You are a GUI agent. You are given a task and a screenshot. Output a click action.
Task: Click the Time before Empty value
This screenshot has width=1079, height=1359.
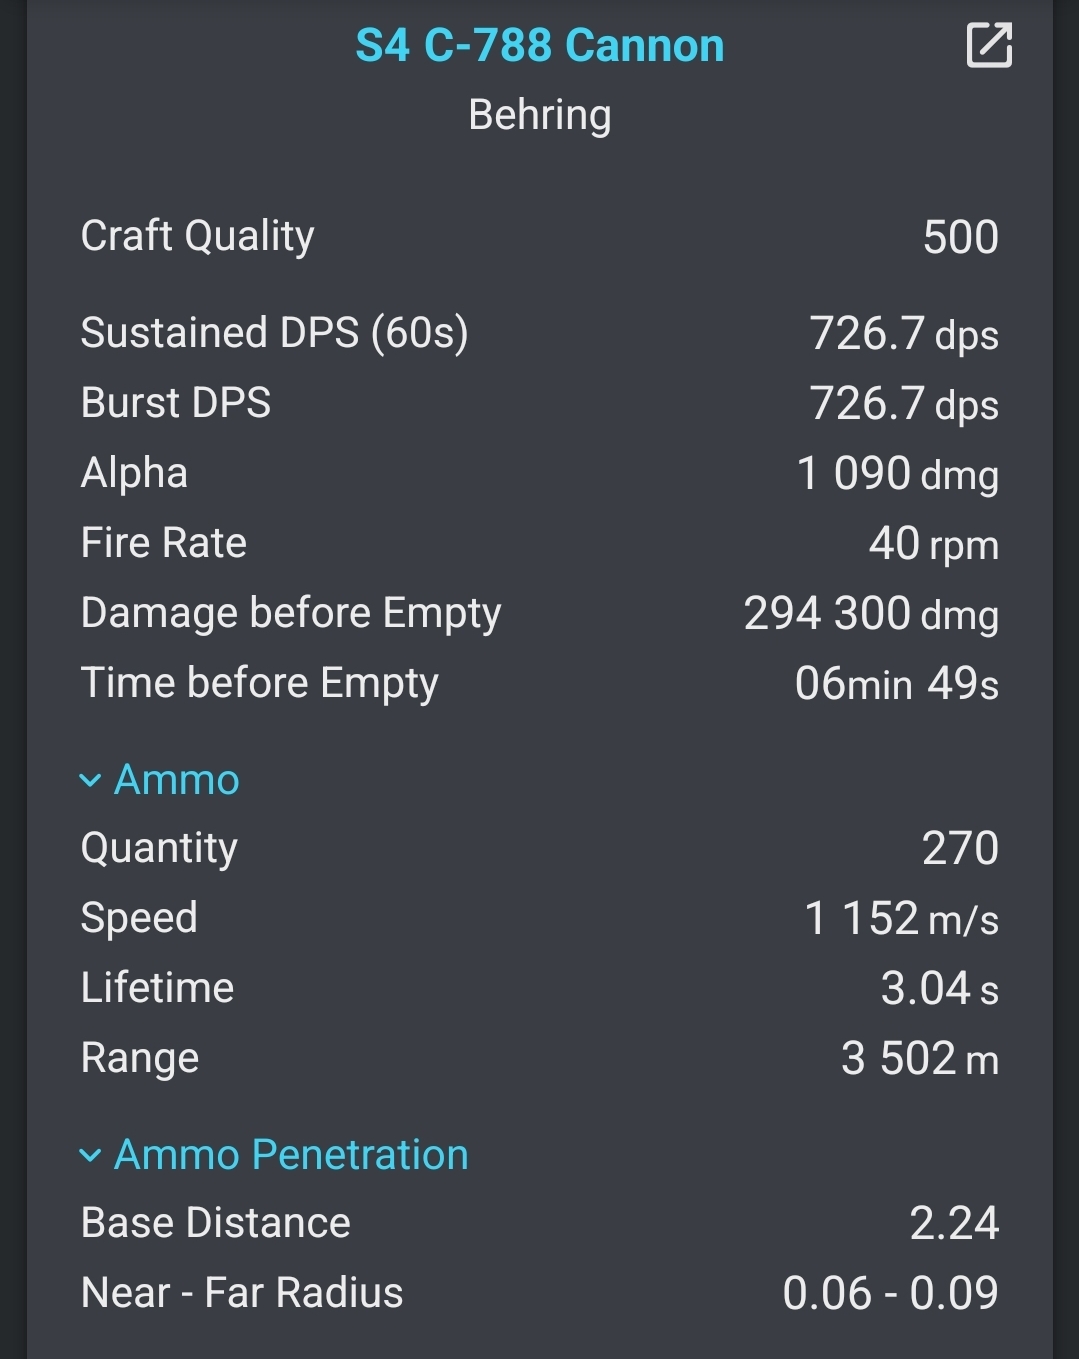(896, 684)
